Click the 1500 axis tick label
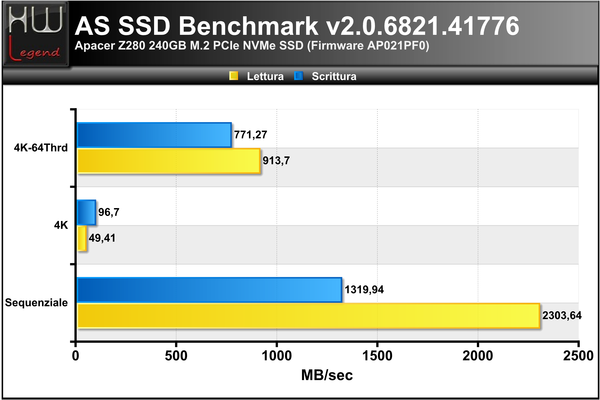 click(x=377, y=356)
